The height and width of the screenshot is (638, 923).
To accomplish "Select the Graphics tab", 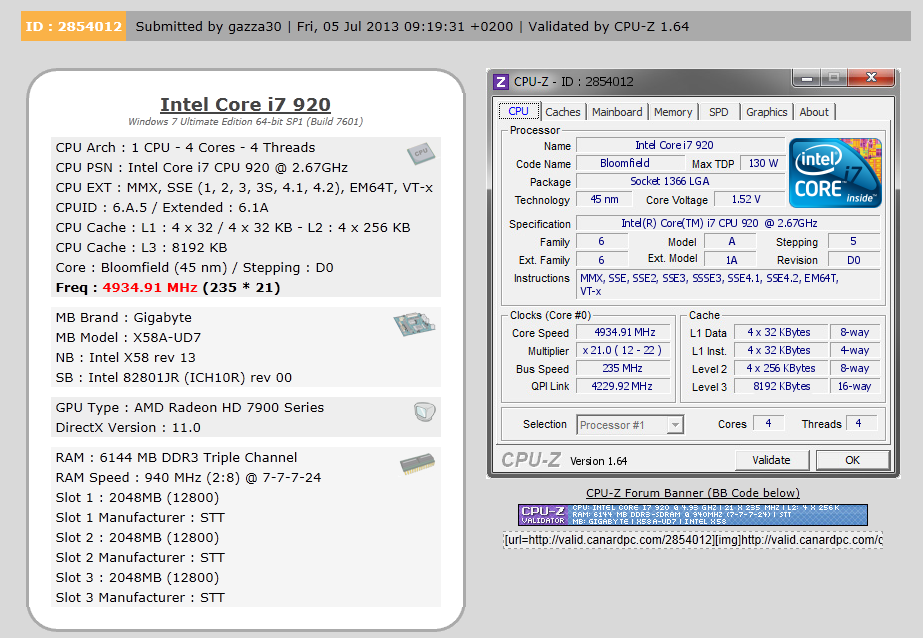I will coord(766,112).
